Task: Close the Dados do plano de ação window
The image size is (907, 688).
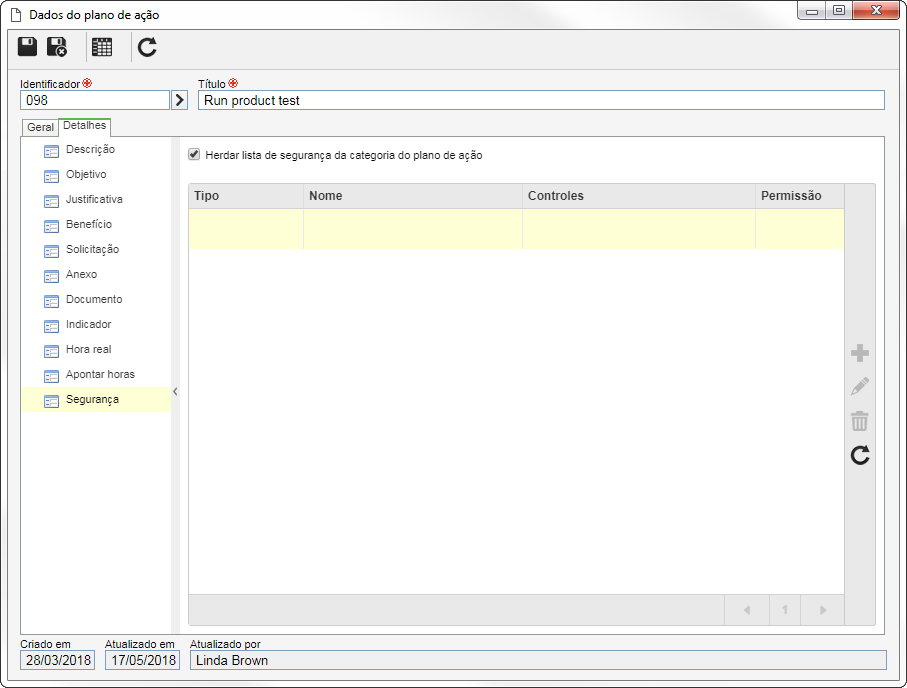Action: point(876,11)
